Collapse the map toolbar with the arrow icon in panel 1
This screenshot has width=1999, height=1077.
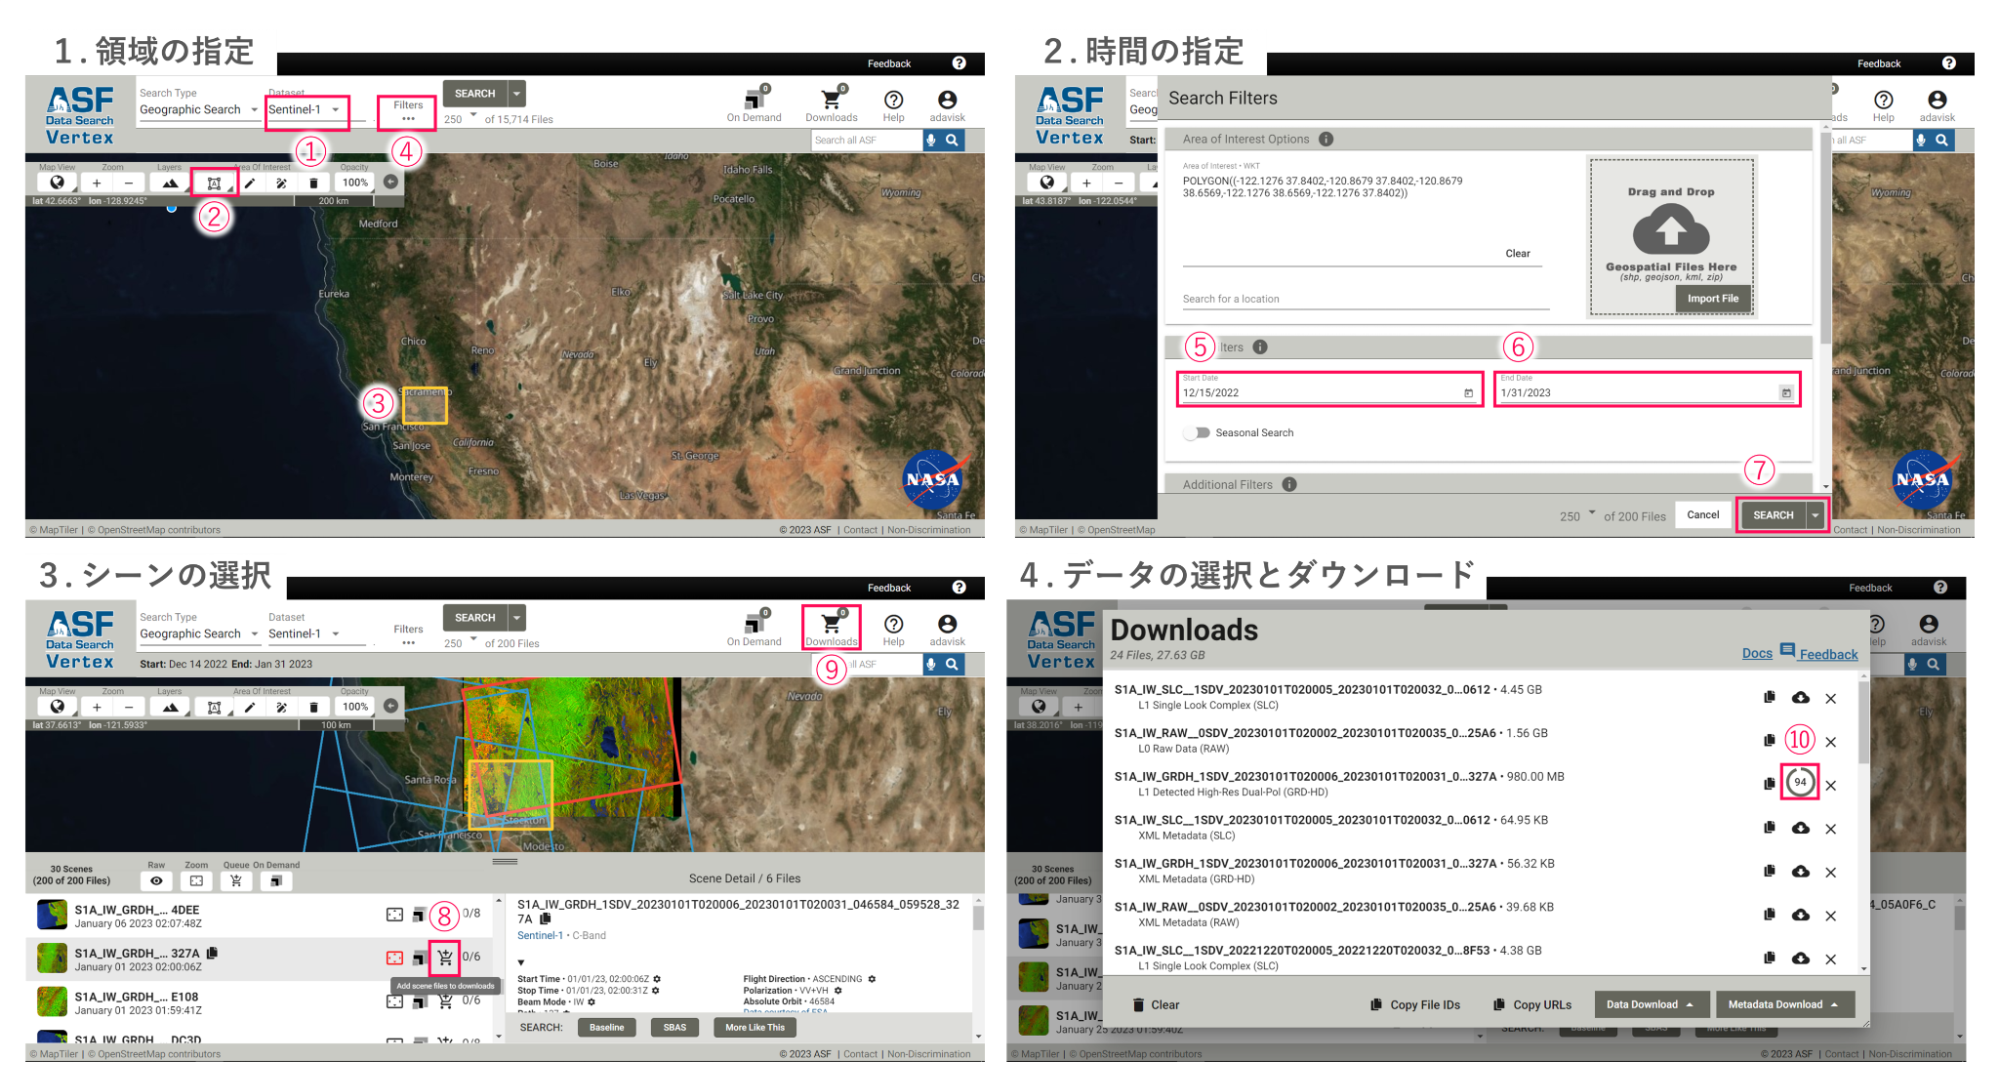point(391,182)
